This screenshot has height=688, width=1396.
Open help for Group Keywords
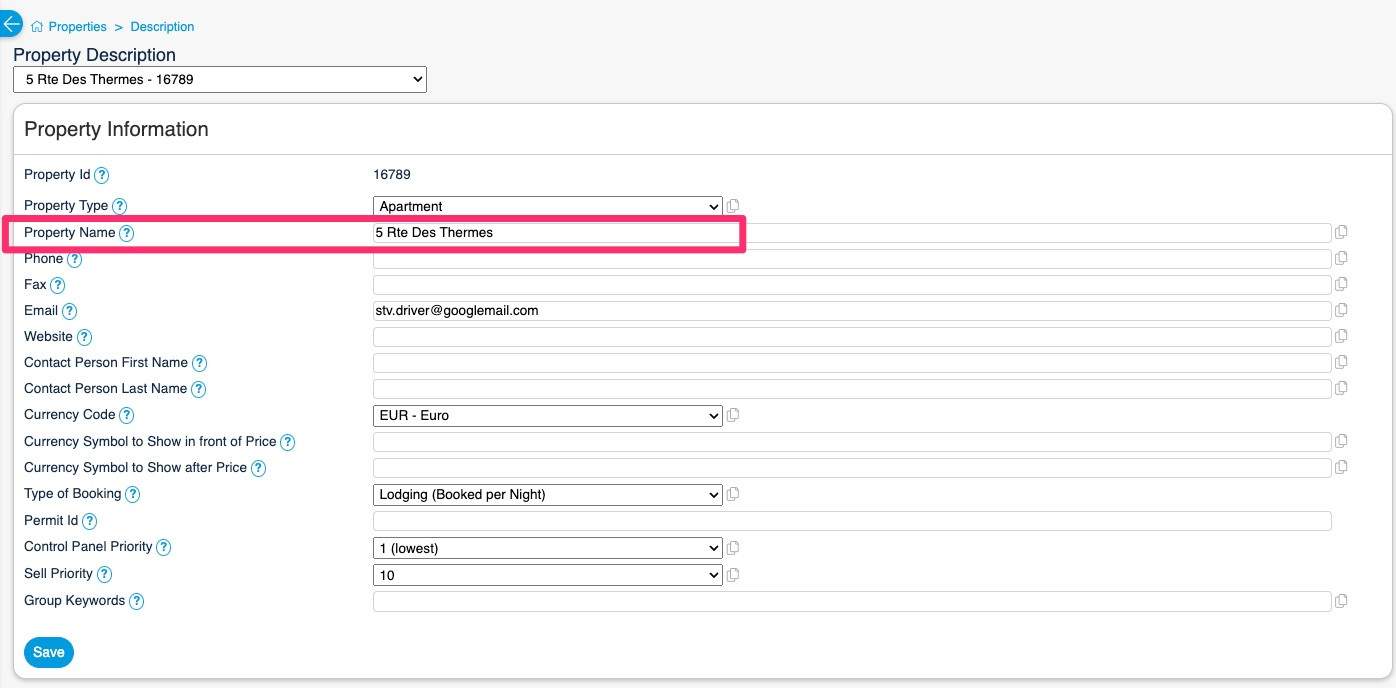tap(137, 602)
